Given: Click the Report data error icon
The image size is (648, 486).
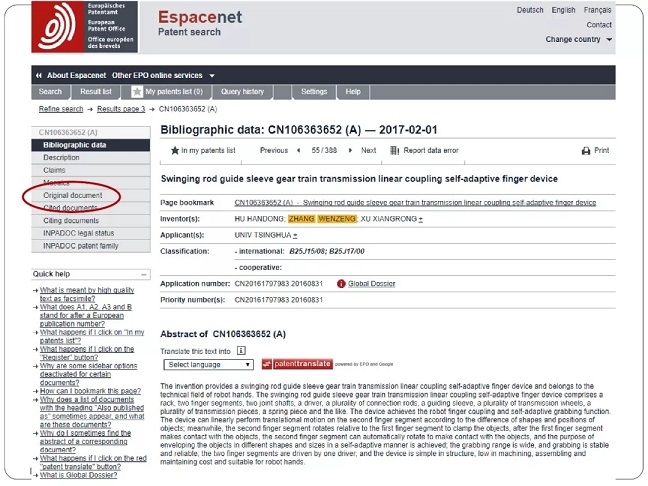Looking at the screenshot, I should pos(394,150).
